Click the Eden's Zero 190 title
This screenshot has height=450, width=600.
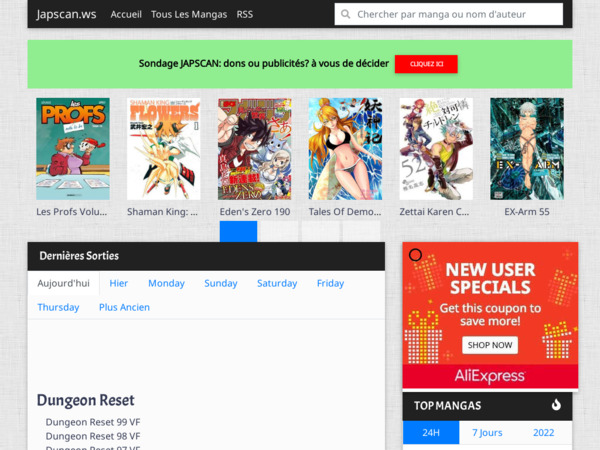click(x=255, y=212)
